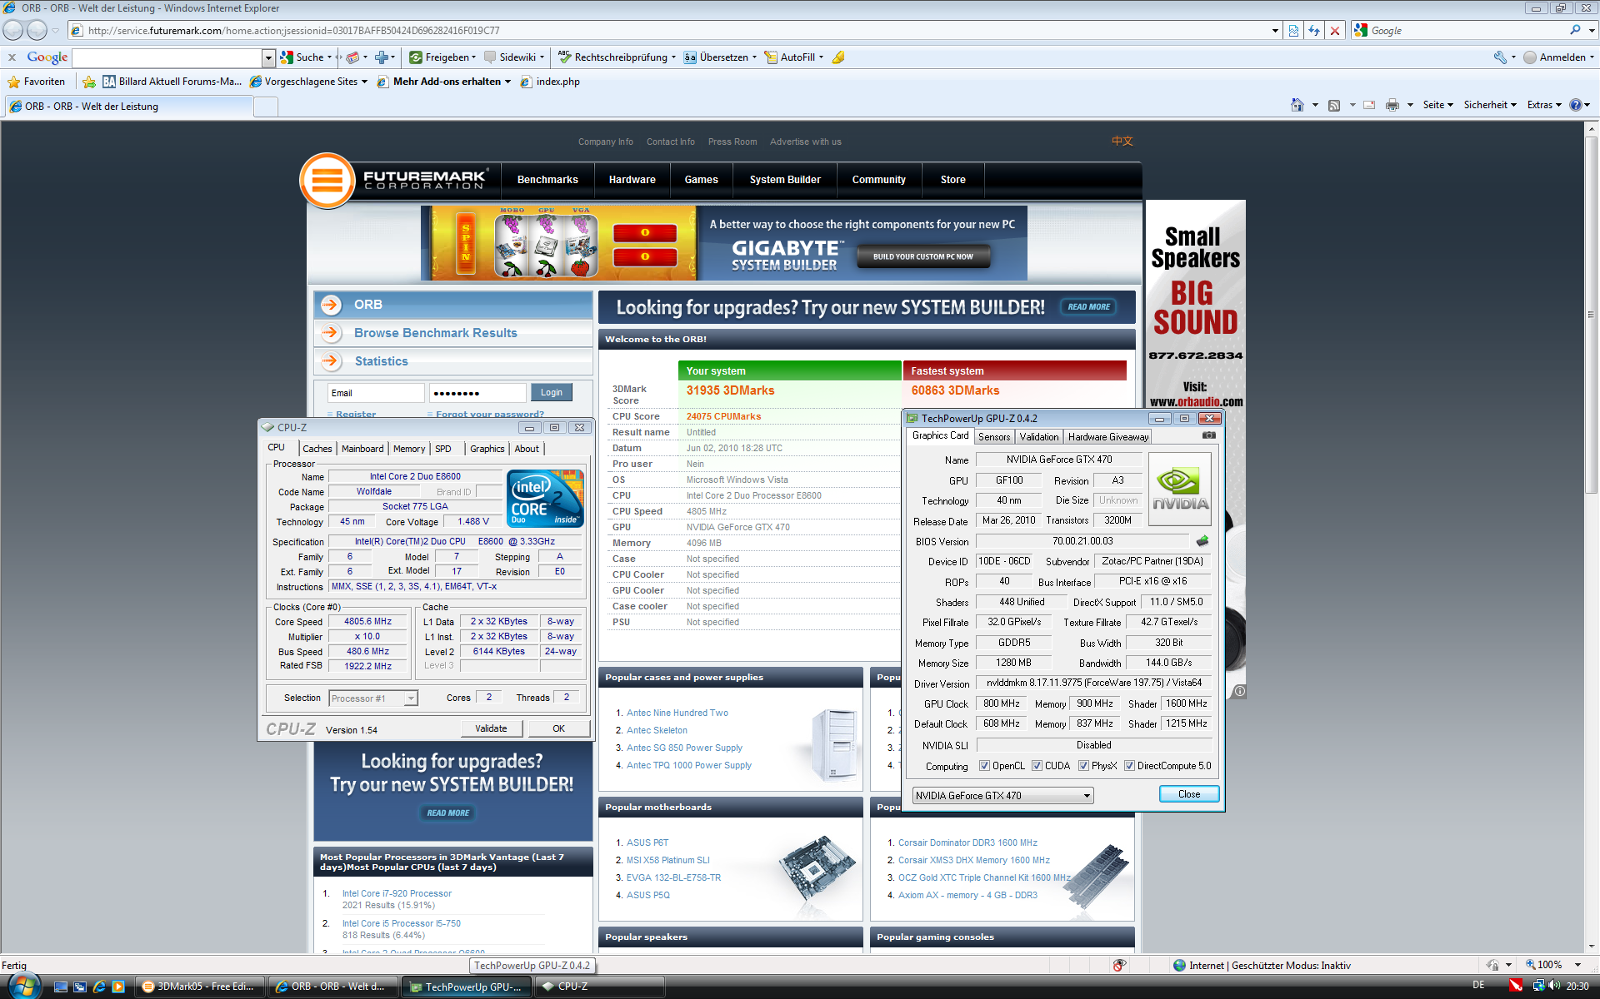1600x999 pixels.
Task: Click into the Email input field
Action: [376, 393]
